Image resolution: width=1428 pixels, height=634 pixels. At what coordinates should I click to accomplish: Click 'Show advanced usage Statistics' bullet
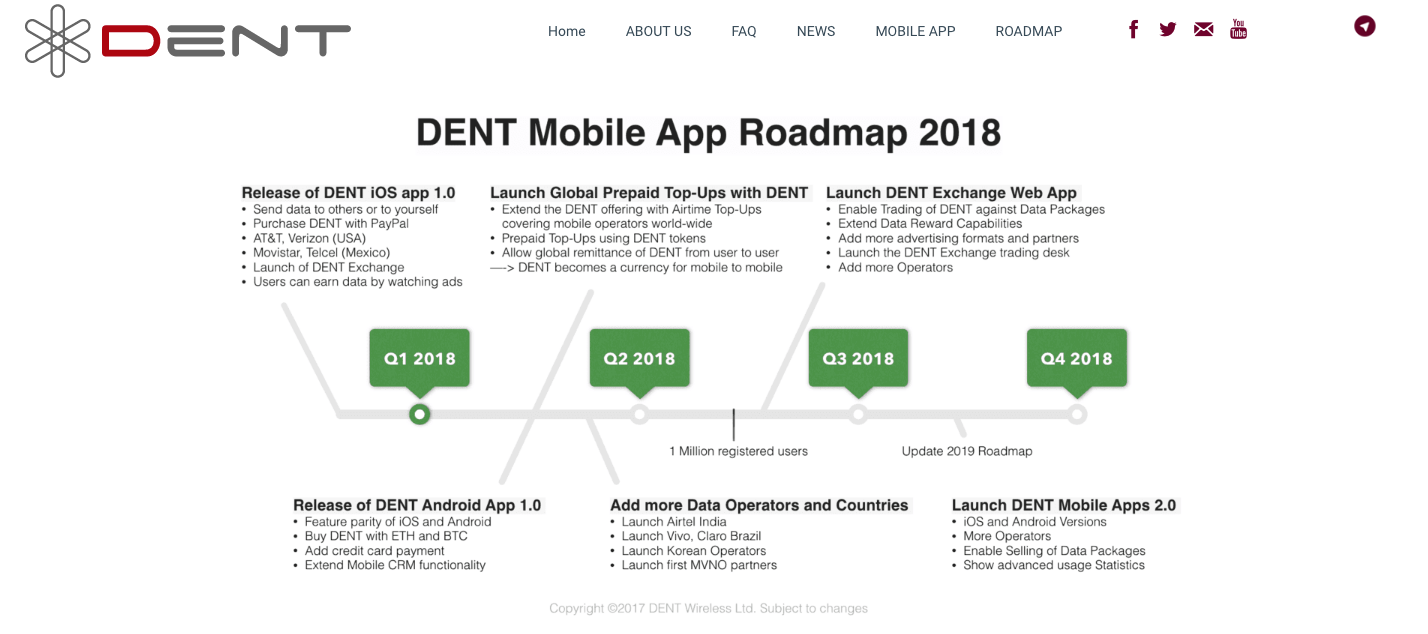tap(1054, 565)
